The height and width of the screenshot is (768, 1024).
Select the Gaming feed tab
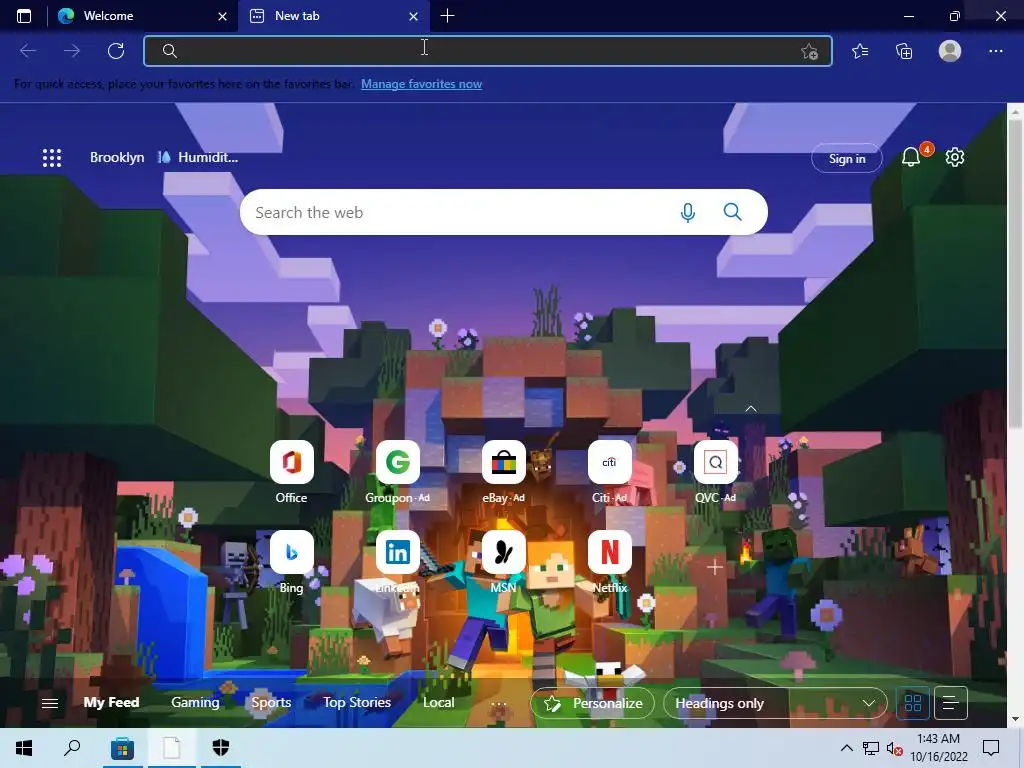tap(195, 703)
